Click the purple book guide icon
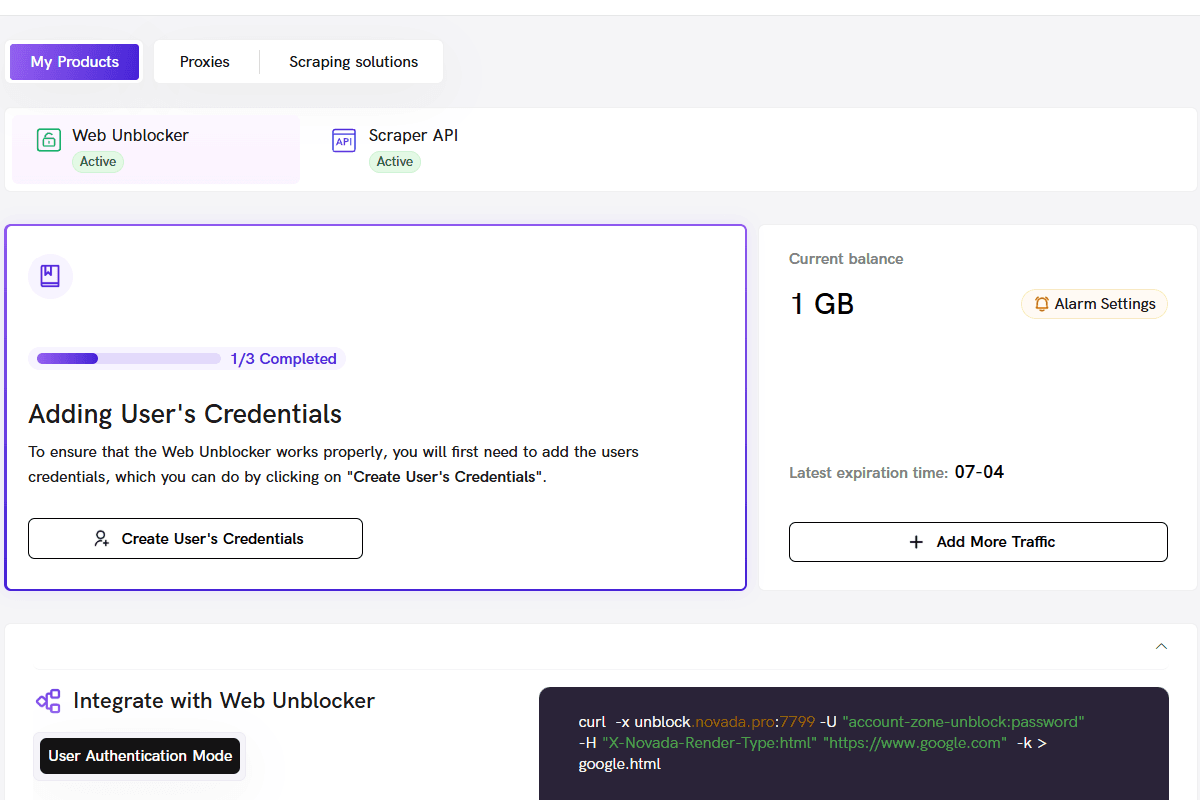 coord(50,276)
